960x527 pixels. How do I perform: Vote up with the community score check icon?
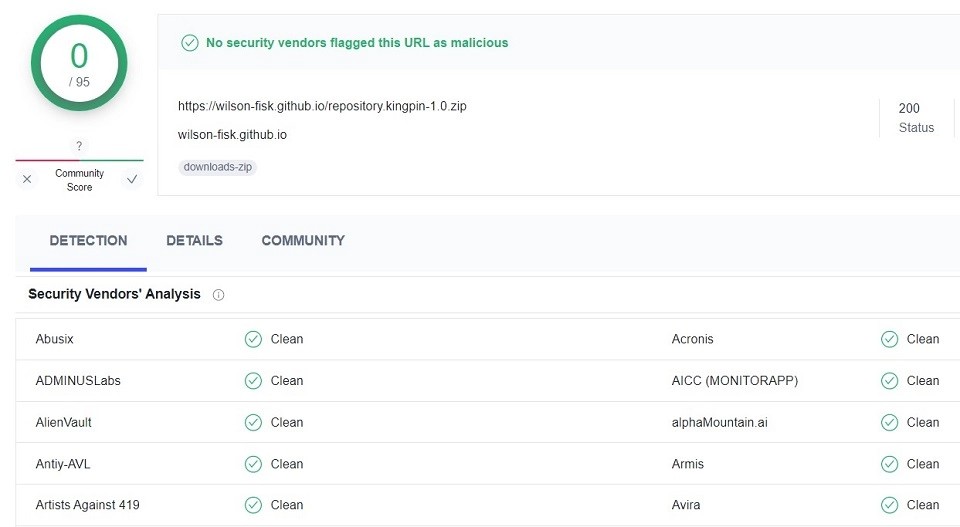click(132, 179)
